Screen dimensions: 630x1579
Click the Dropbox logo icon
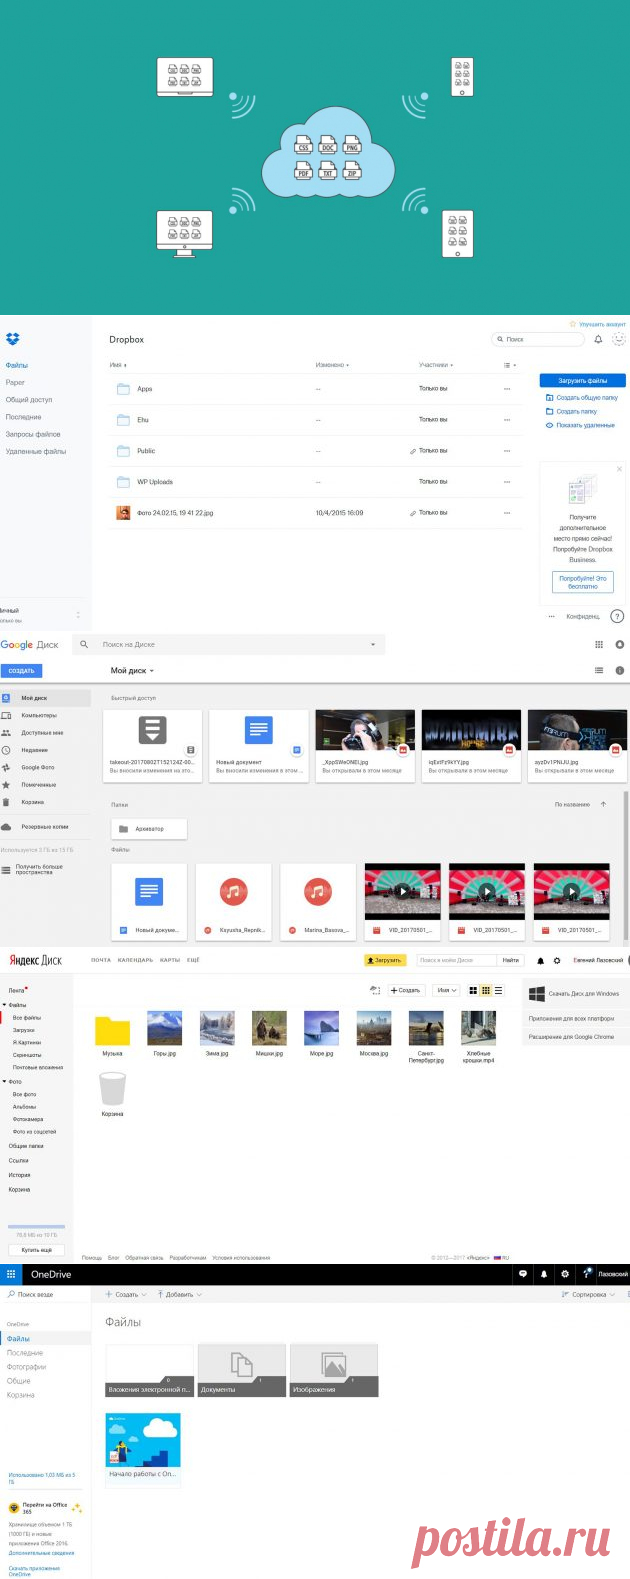click(12, 340)
